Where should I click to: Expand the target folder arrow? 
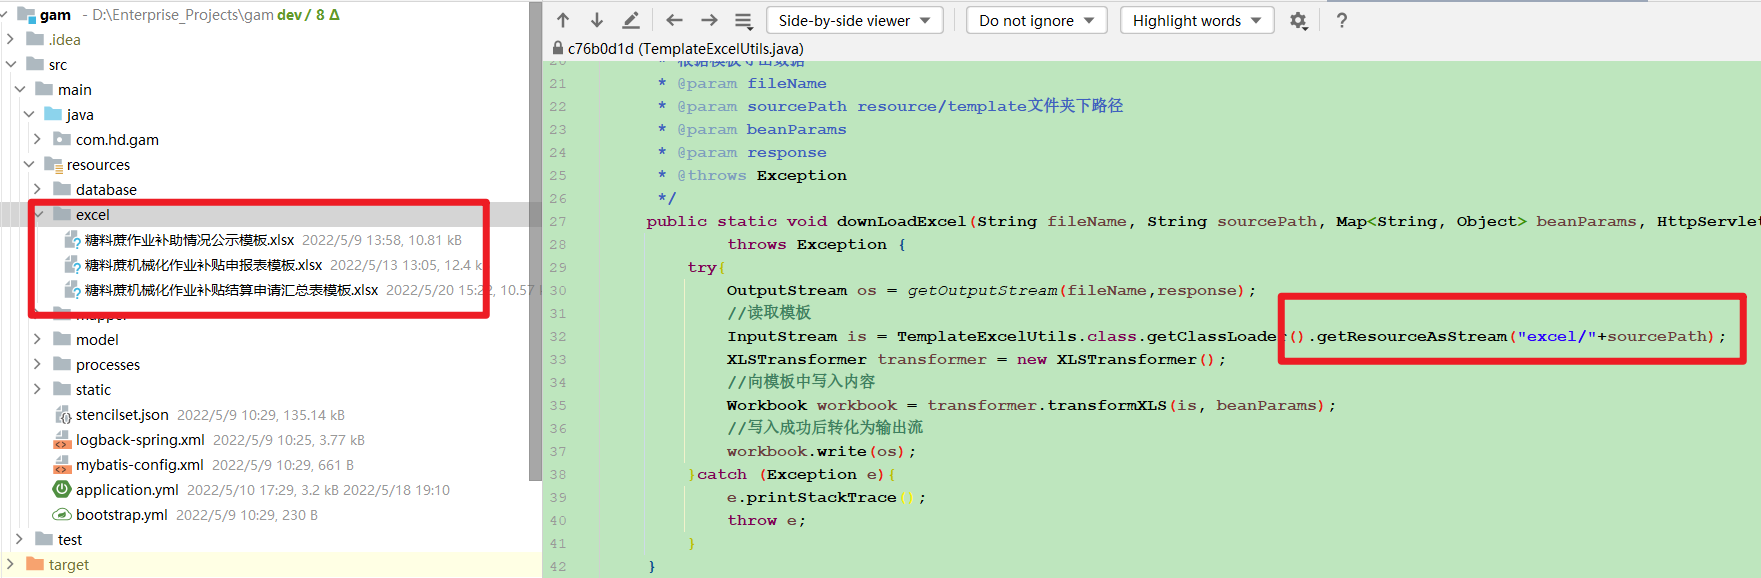click(x=10, y=564)
